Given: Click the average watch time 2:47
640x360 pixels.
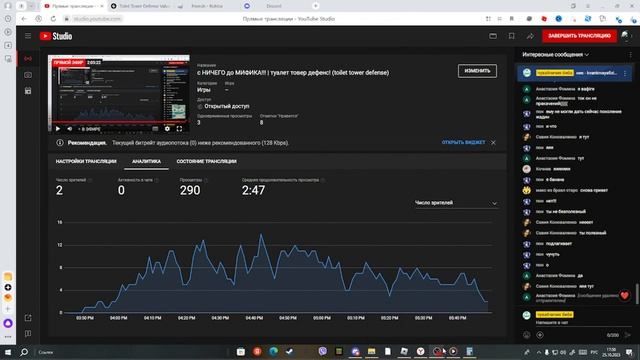Looking at the screenshot, I should click(253, 190).
